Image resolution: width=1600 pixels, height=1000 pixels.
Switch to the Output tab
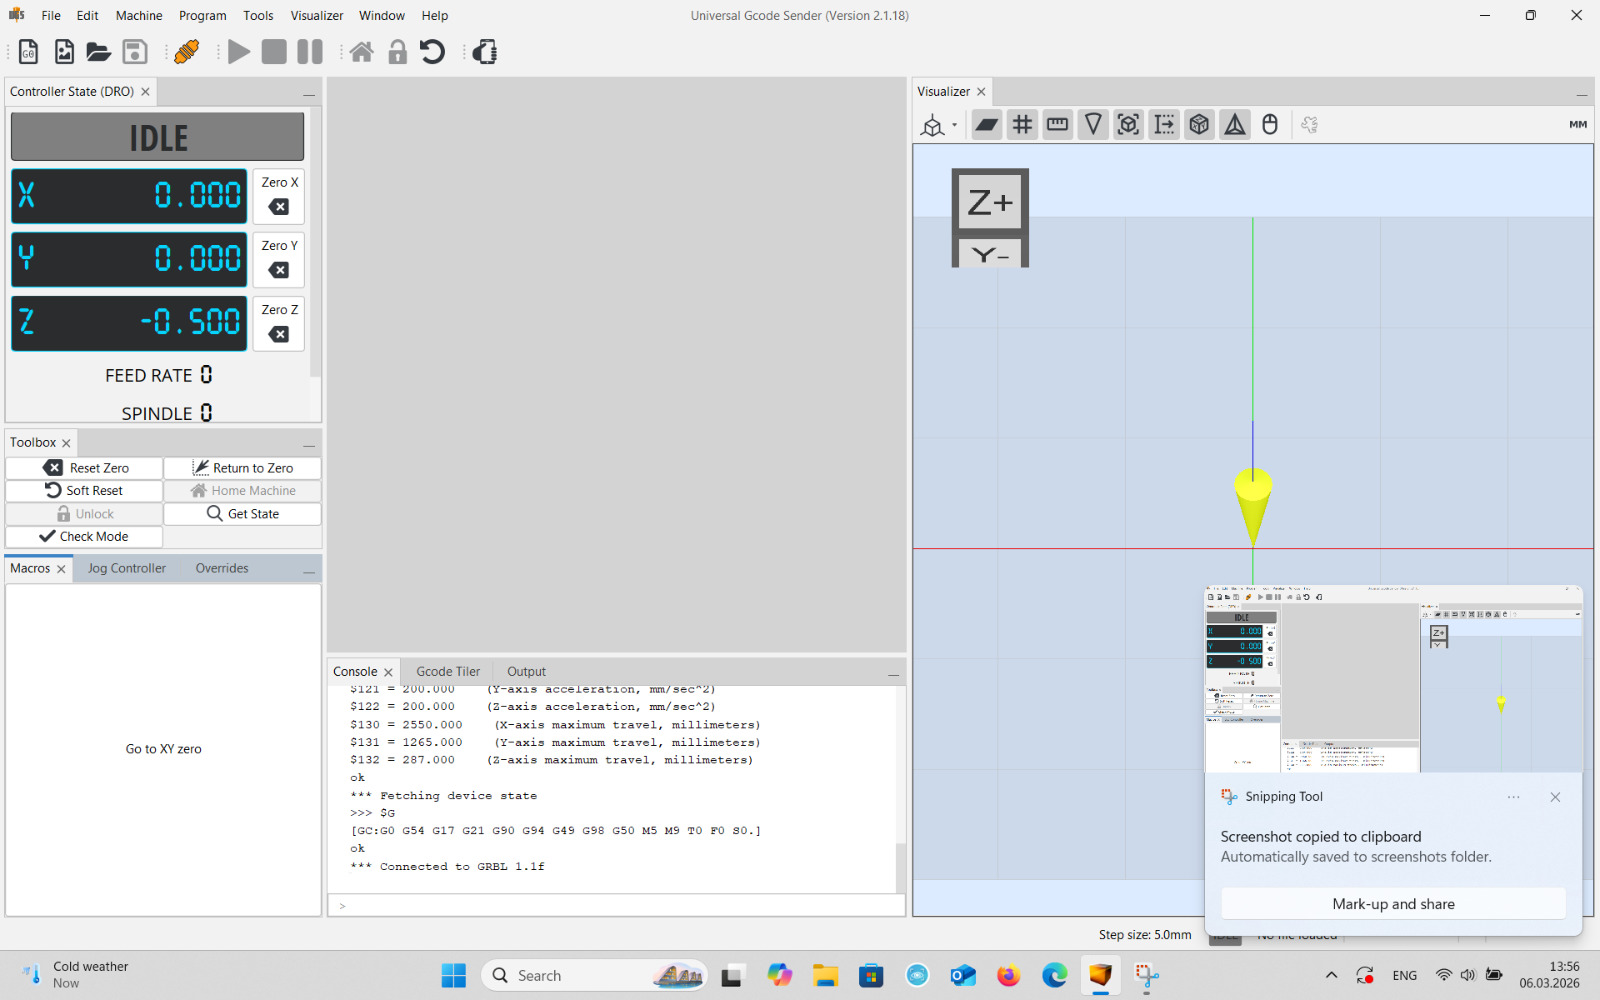tap(526, 672)
